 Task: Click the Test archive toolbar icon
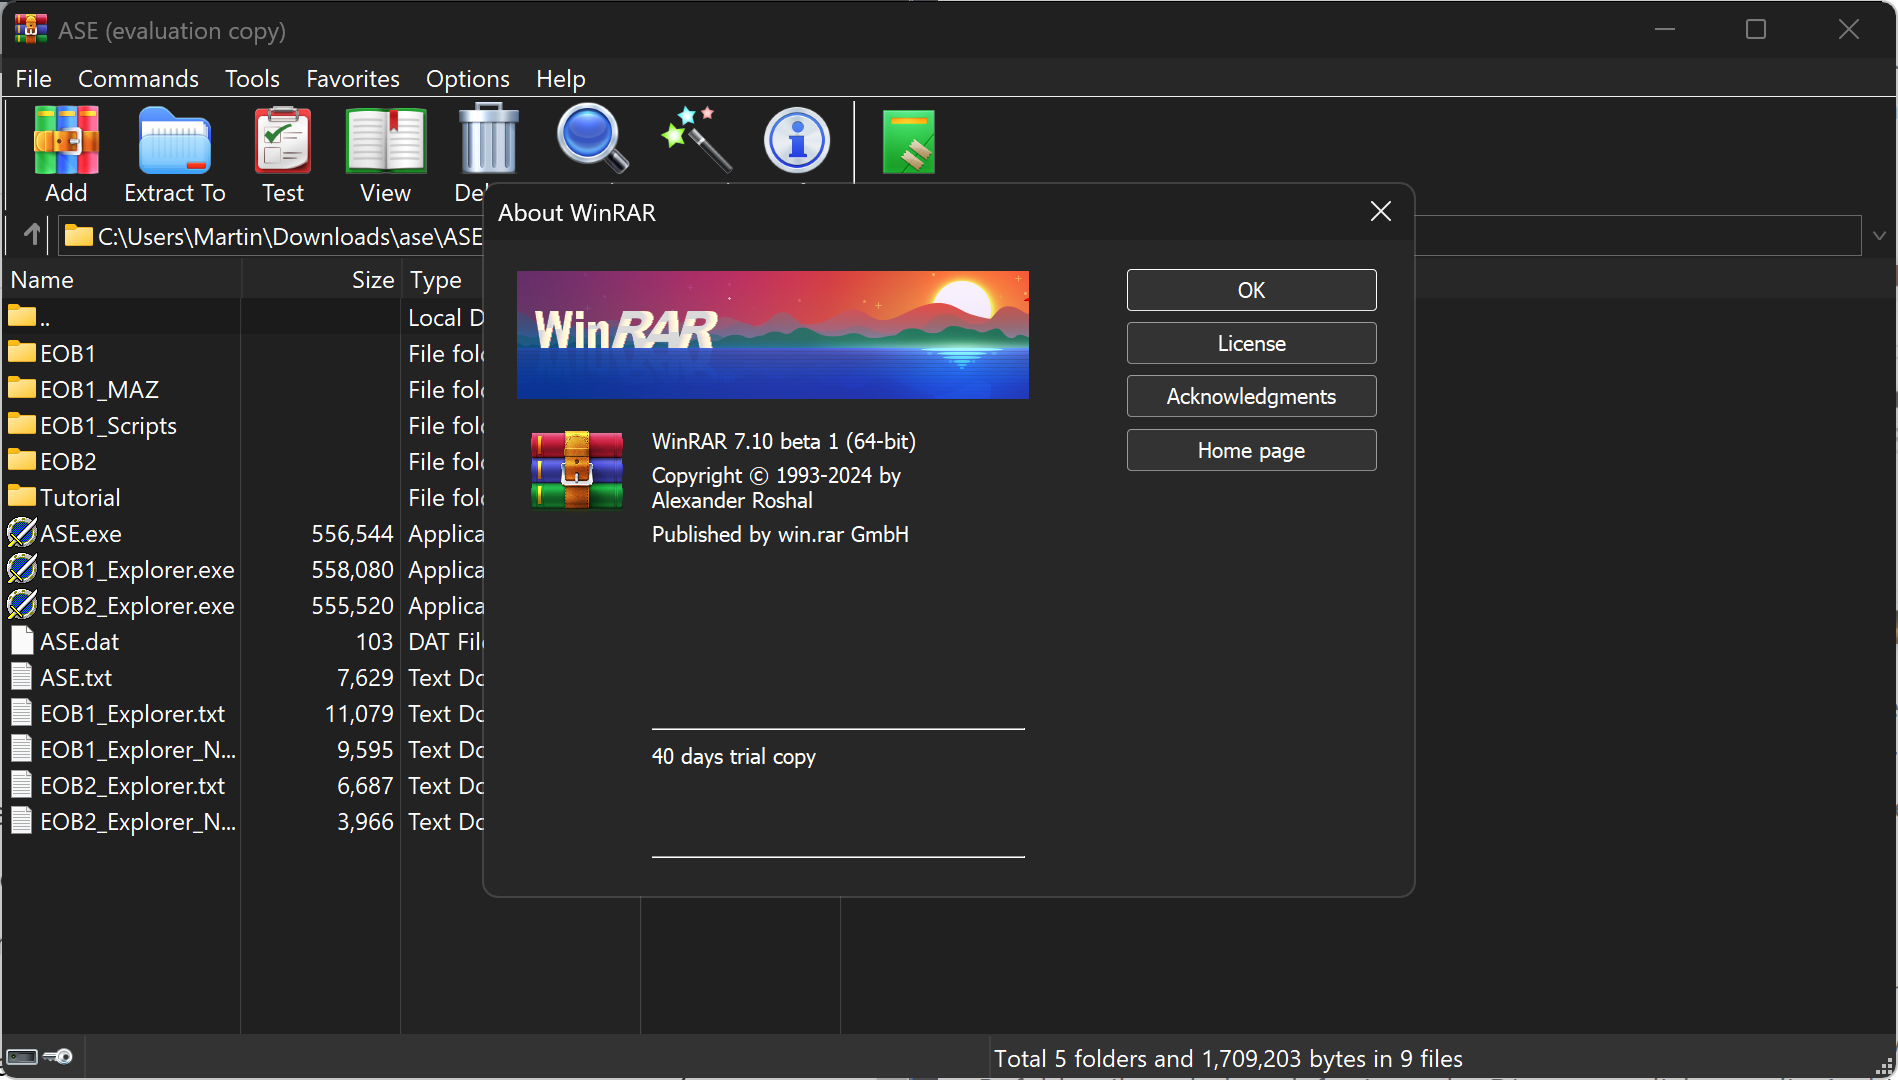[x=283, y=142]
